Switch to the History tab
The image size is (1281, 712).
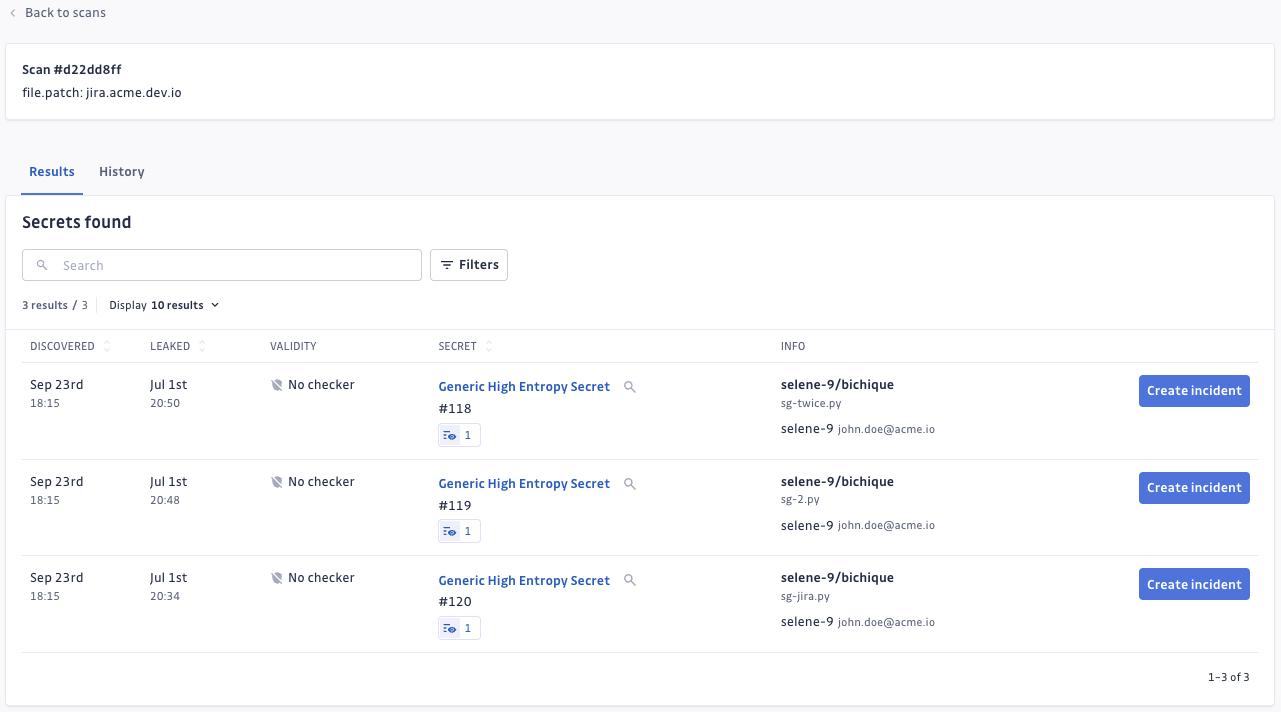122,172
